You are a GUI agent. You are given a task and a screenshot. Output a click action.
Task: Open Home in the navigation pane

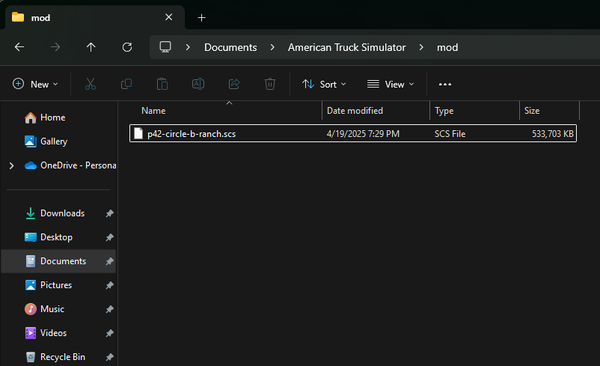(52, 118)
